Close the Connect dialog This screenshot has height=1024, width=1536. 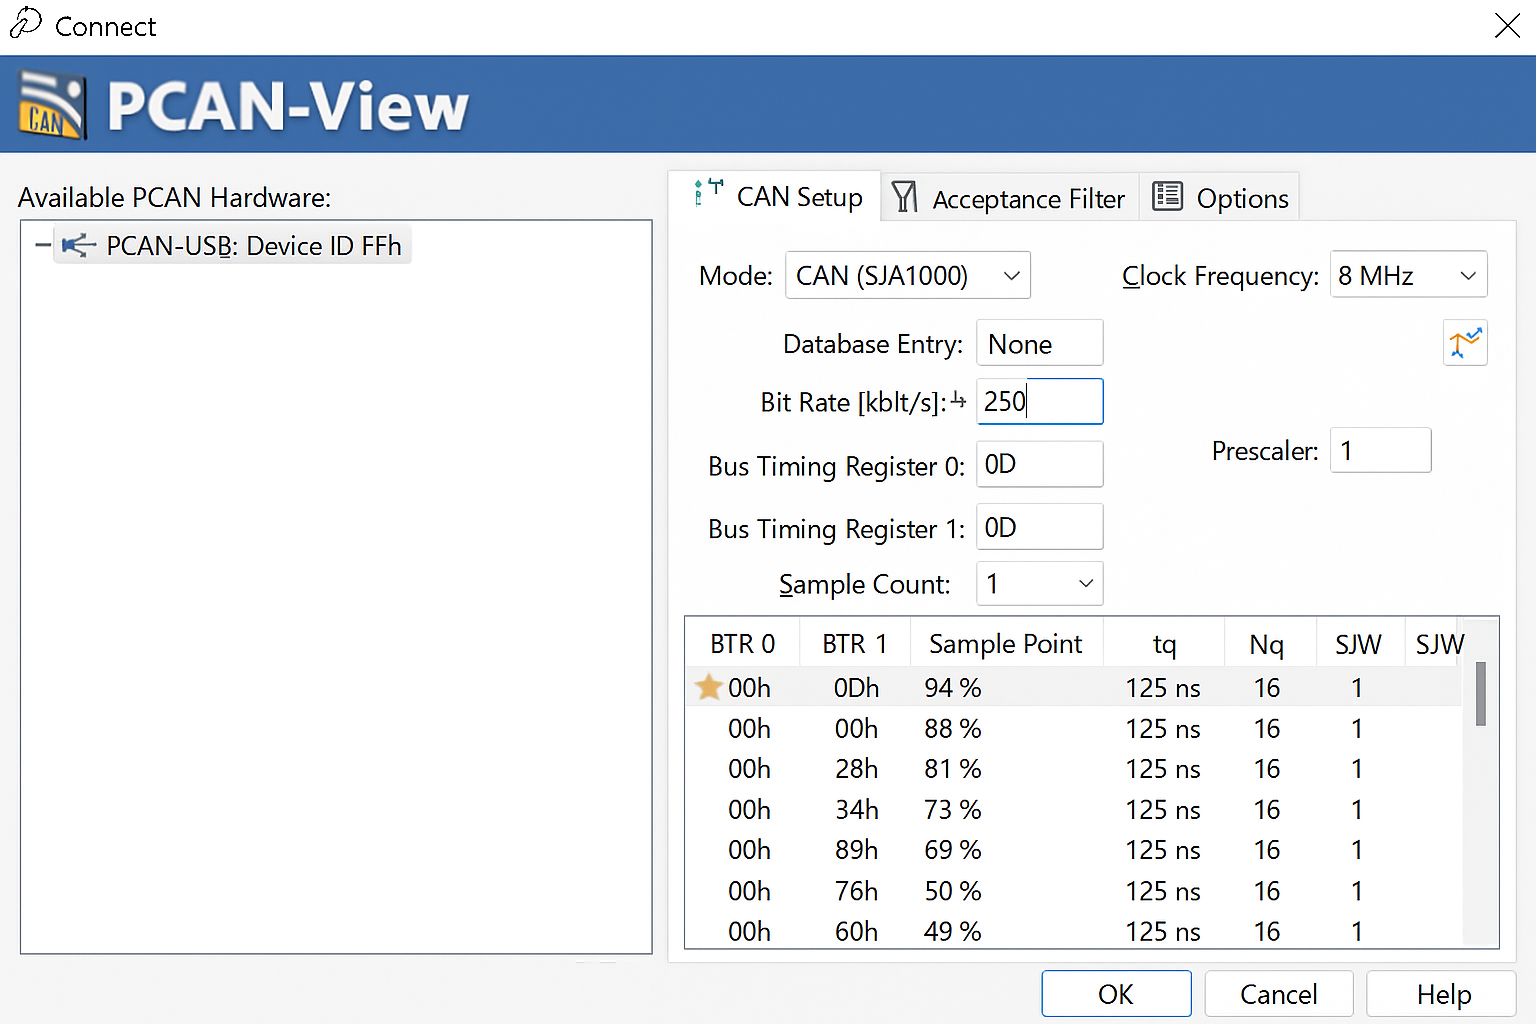[x=1507, y=25]
